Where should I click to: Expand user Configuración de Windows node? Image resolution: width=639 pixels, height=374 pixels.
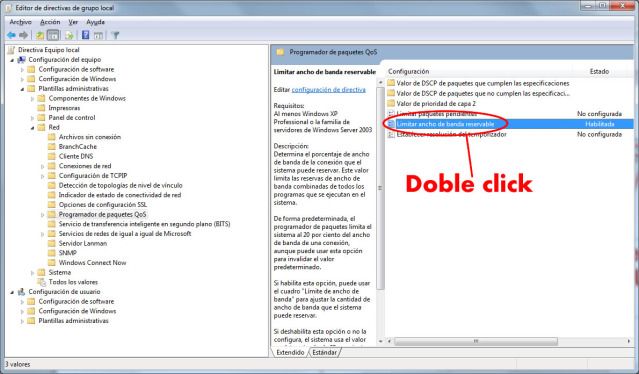coord(22,311)
